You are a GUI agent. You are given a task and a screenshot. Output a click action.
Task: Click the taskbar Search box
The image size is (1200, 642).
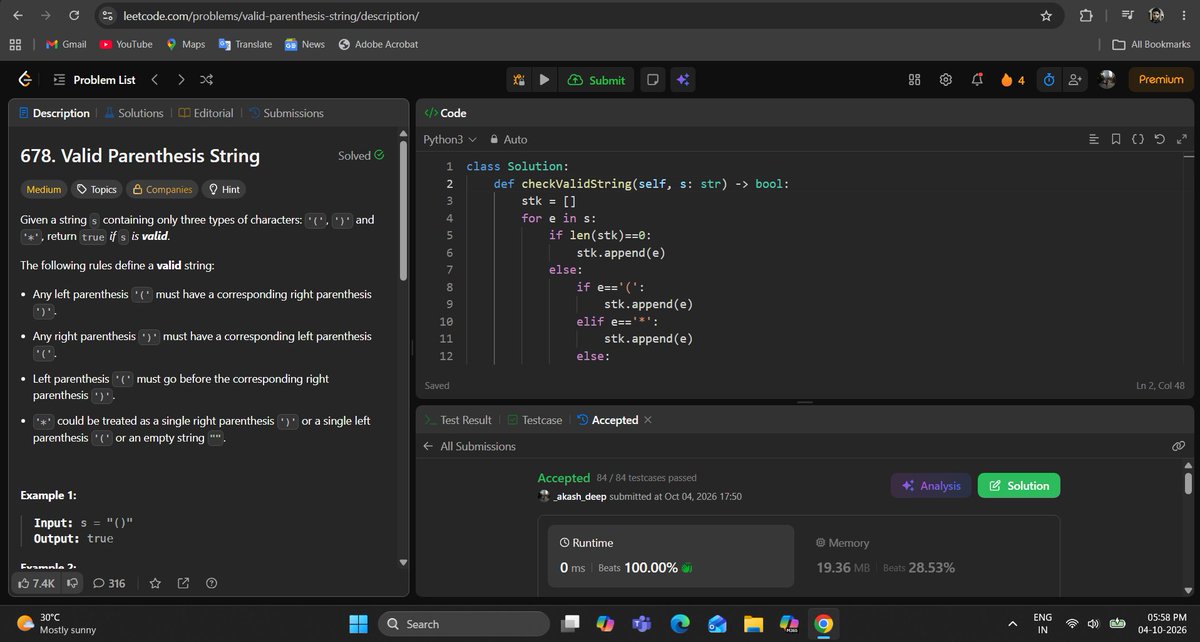(x=465, y=624)
